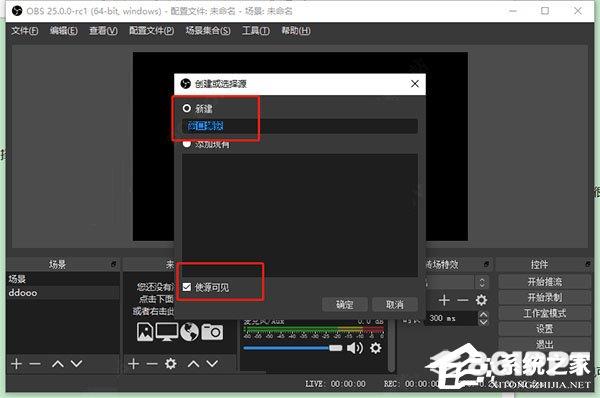Click the browser globe source icon
The width and height of the screenshot is (600, 398).
[x=189, y=332]
